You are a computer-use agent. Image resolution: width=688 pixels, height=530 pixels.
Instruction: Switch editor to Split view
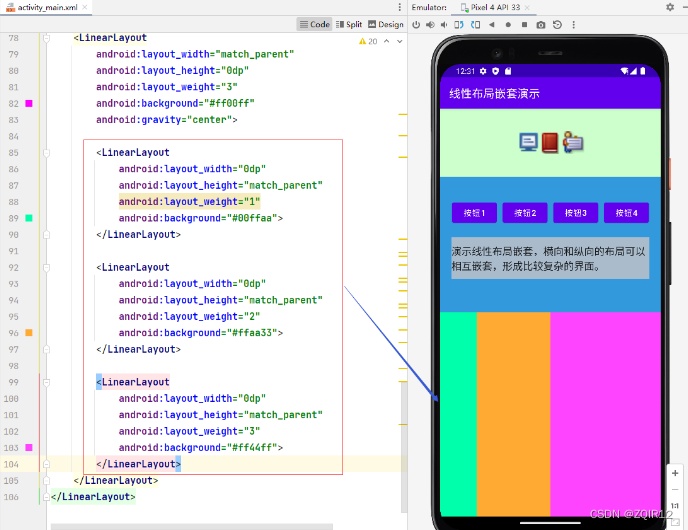(349, 25)
